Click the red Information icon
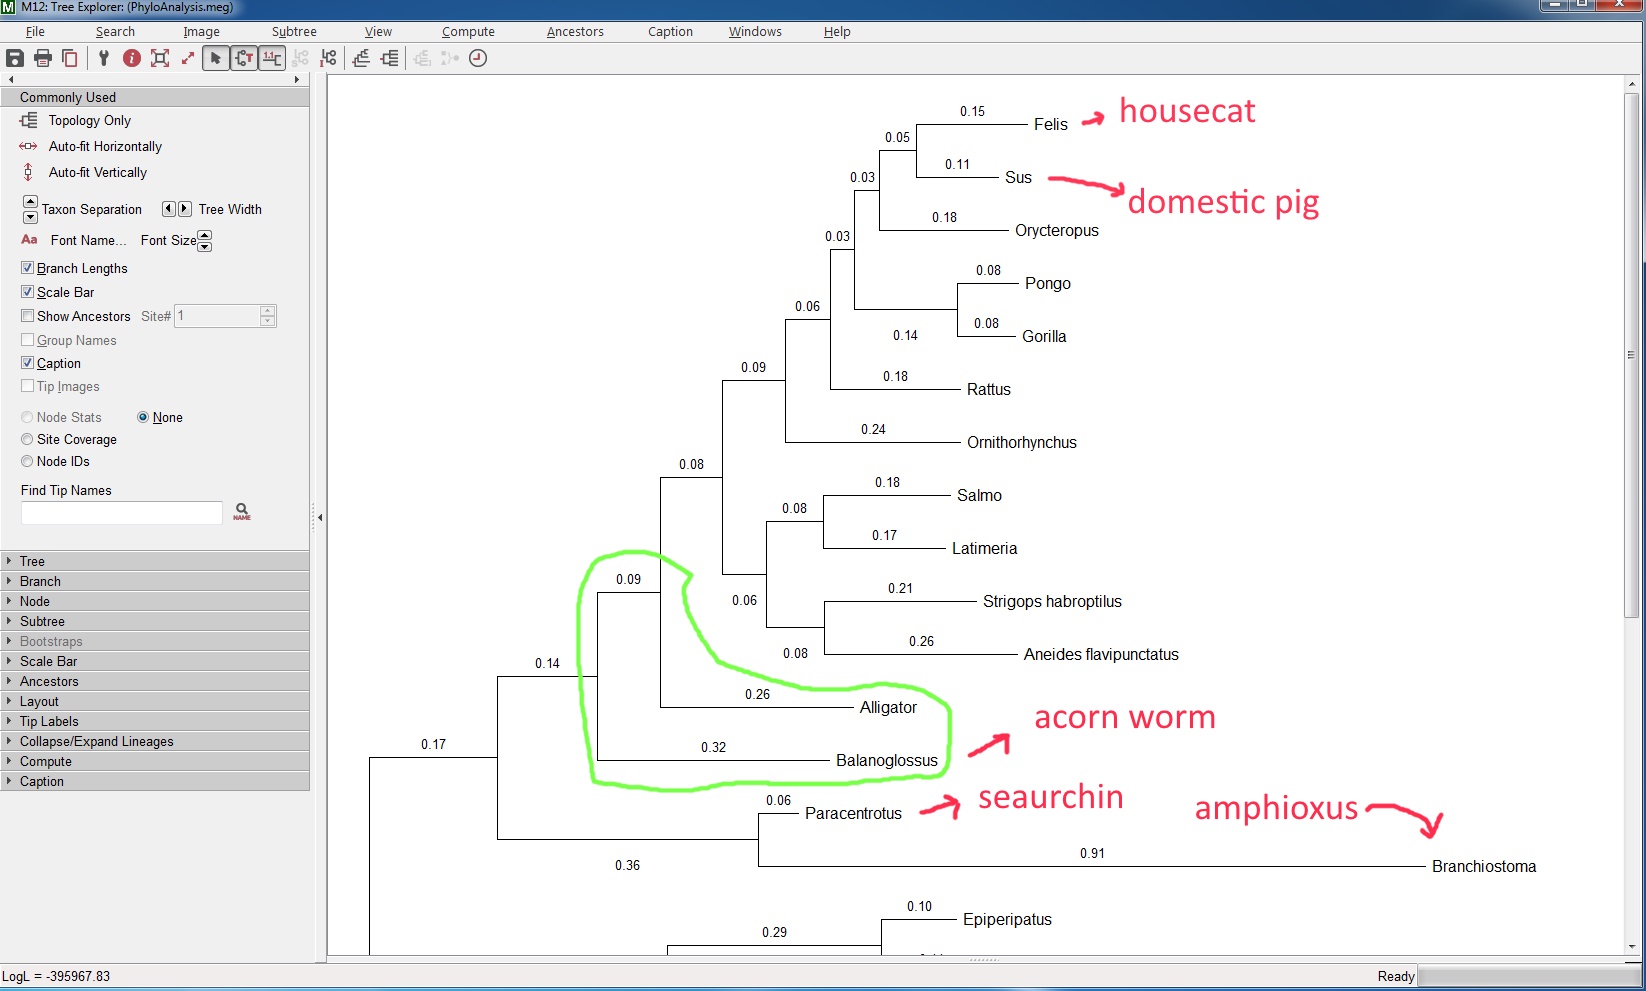This screenshot has width=1646, height=991. [131, 58]
